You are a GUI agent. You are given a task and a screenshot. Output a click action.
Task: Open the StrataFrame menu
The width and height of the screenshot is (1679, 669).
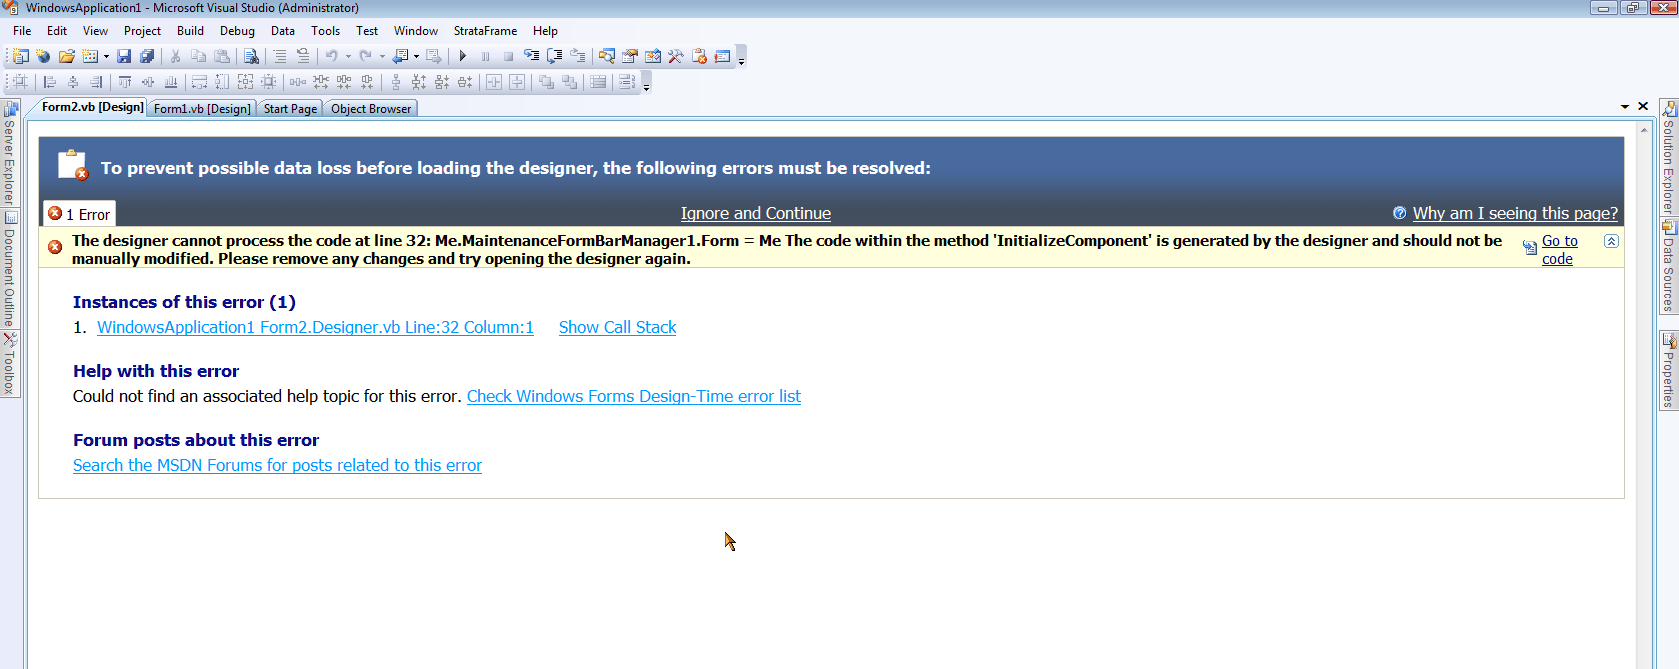pyautogui.click(x=486, y=31)
